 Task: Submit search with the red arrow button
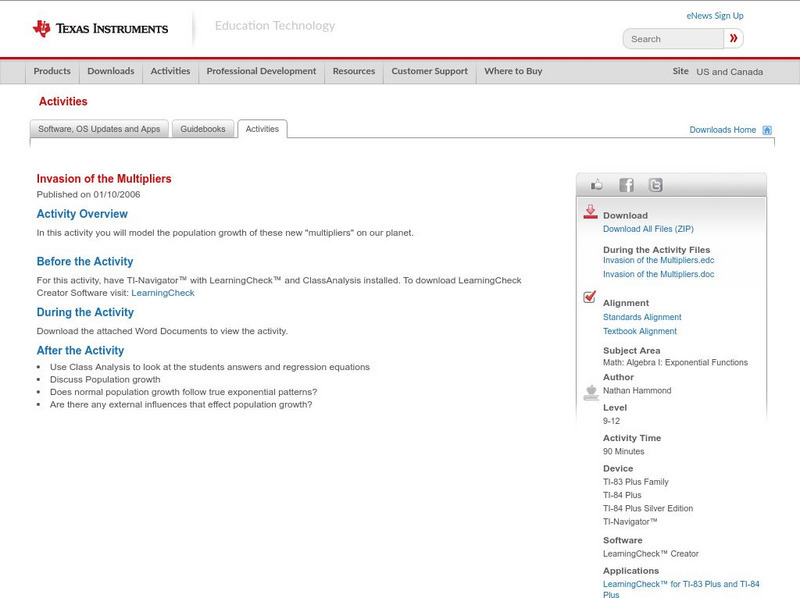[x=734, y=38]
